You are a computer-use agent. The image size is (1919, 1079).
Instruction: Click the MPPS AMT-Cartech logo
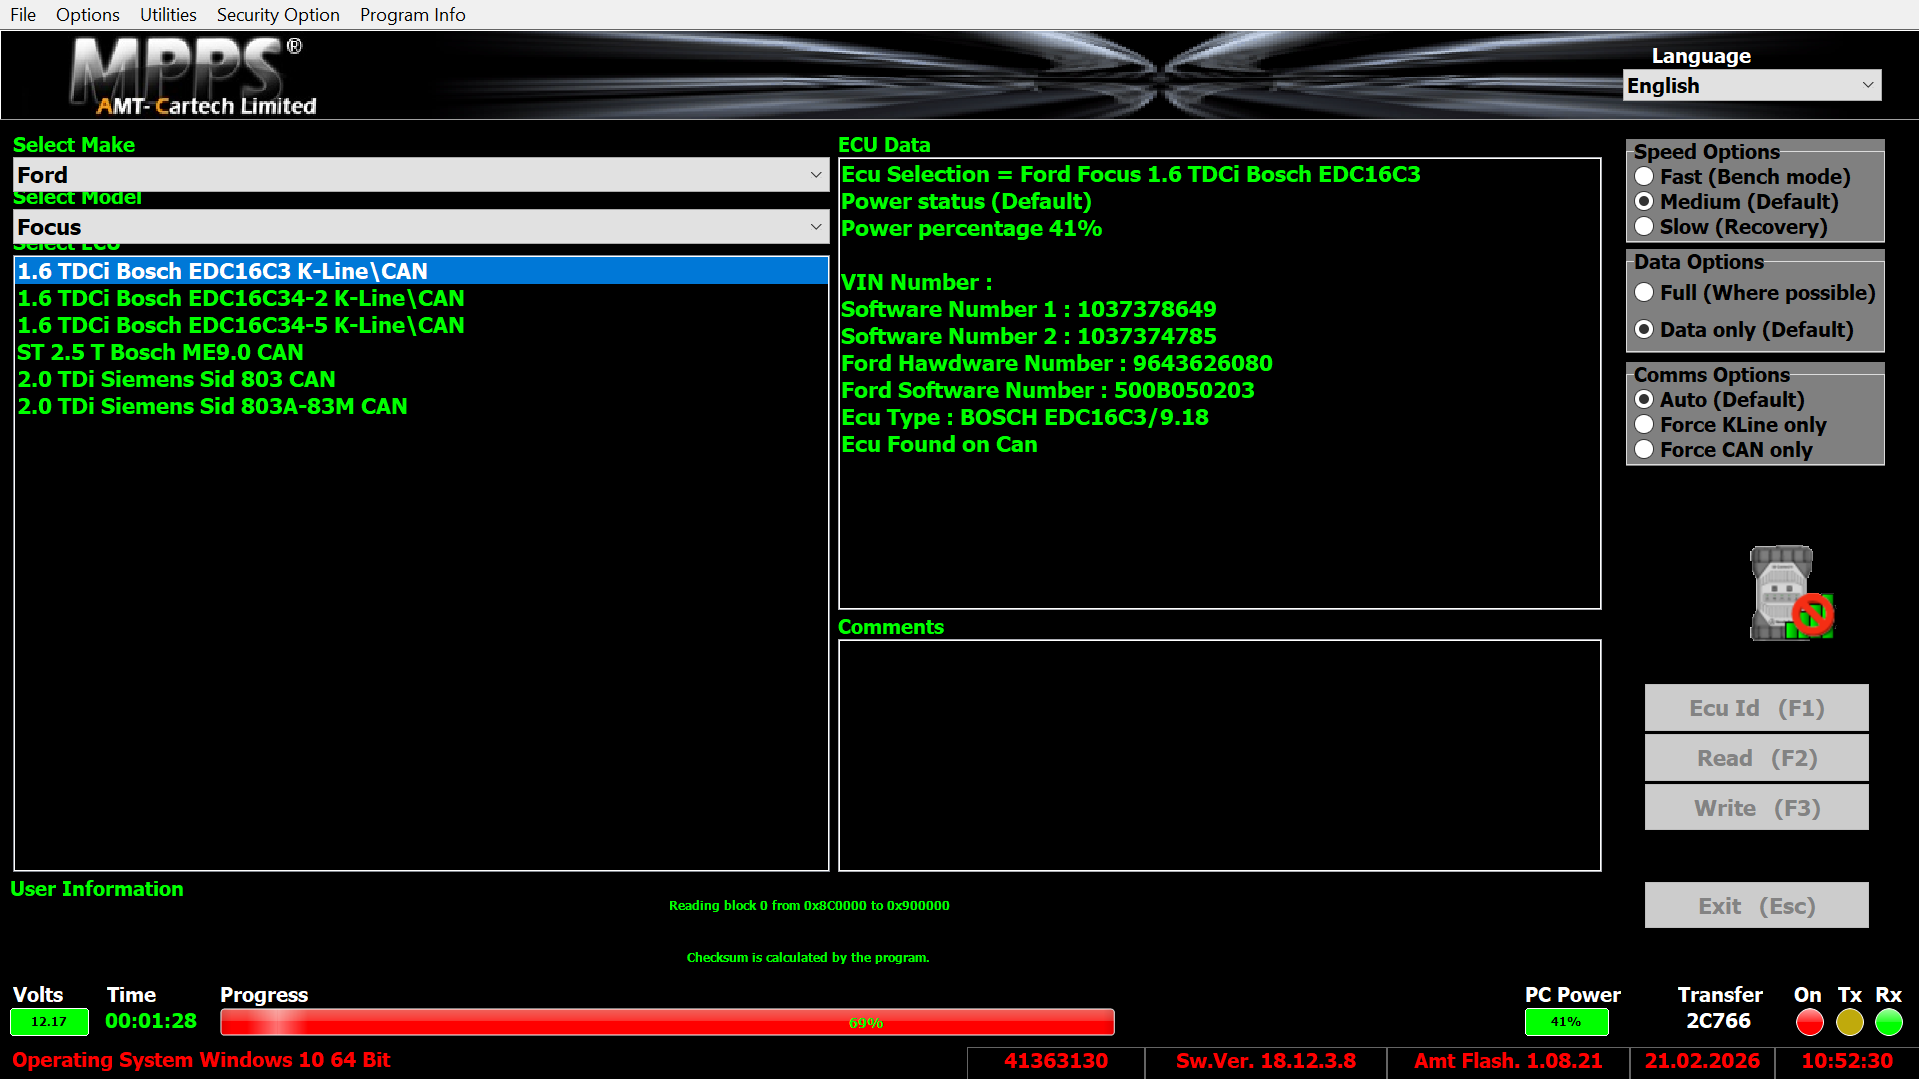coord(192,76)
